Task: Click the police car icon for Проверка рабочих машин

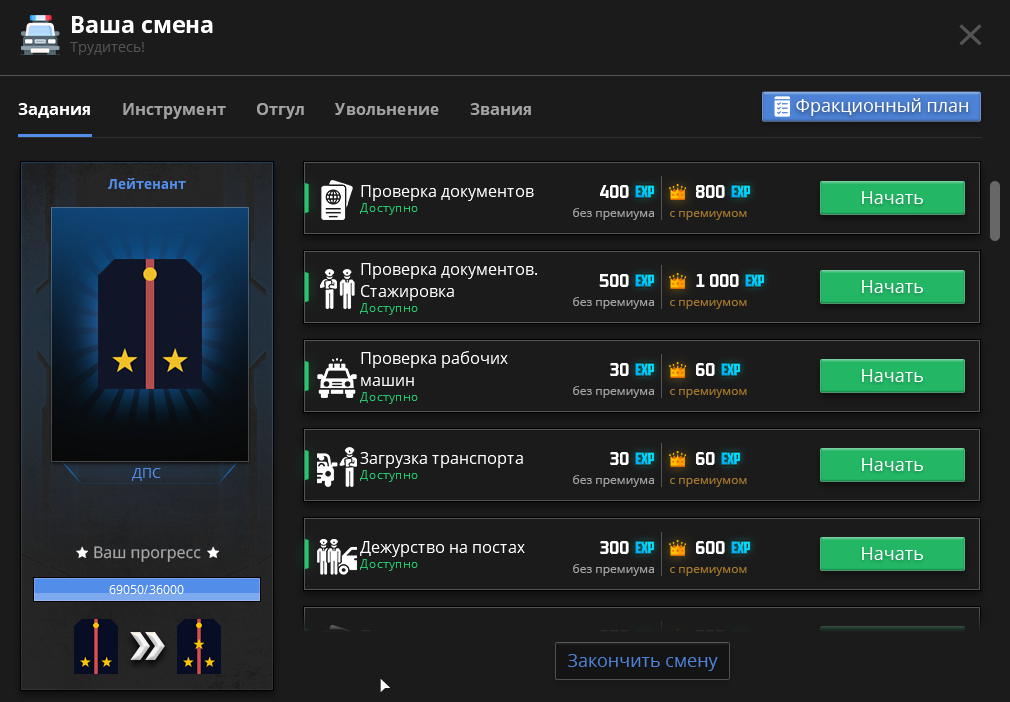Action: coord(336,378)
